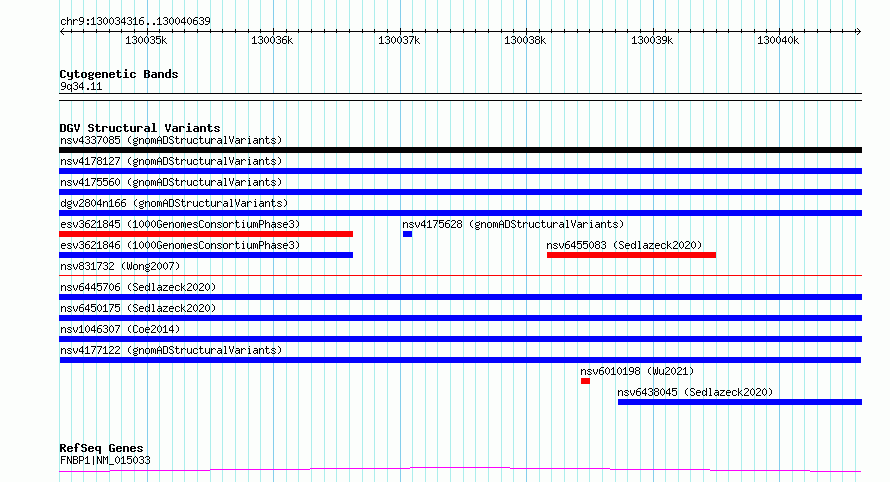Viewport: 890px width, 482px height.
Task: Open the dgv2804n166 variant bar
Action: tap(460, 213)
